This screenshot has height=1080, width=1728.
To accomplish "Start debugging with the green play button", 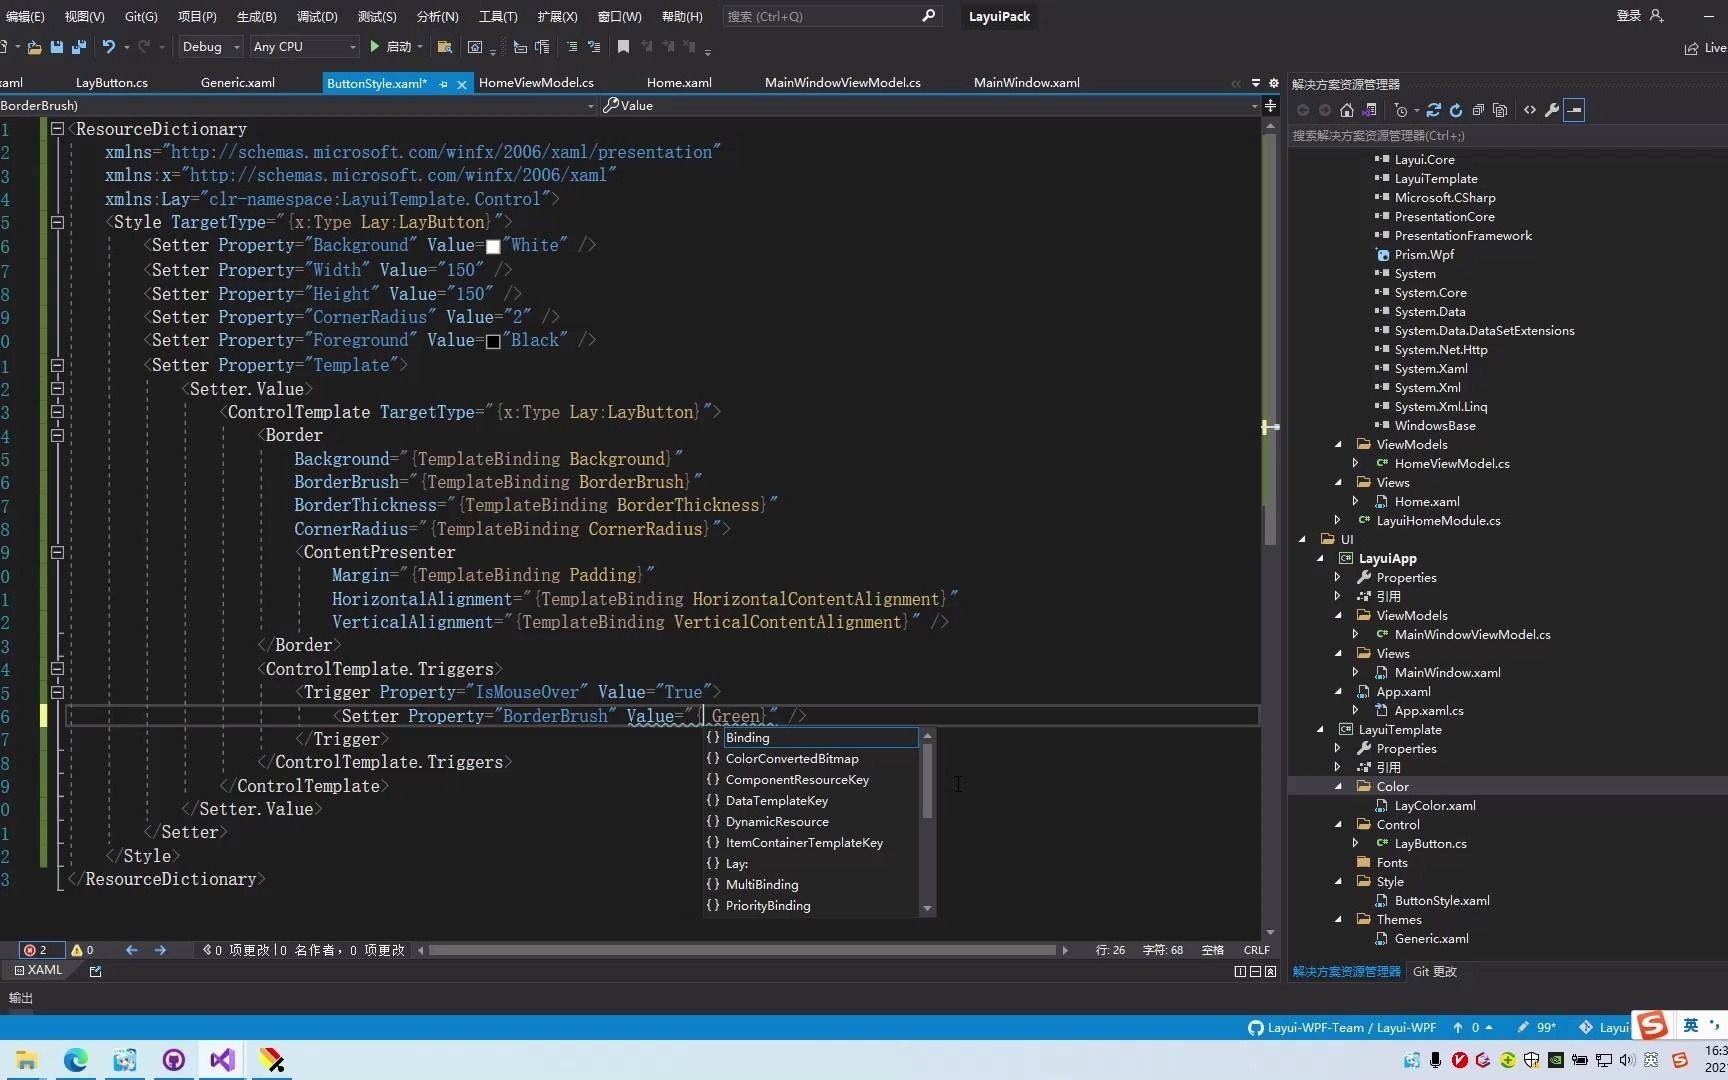I will click(375, 47).
